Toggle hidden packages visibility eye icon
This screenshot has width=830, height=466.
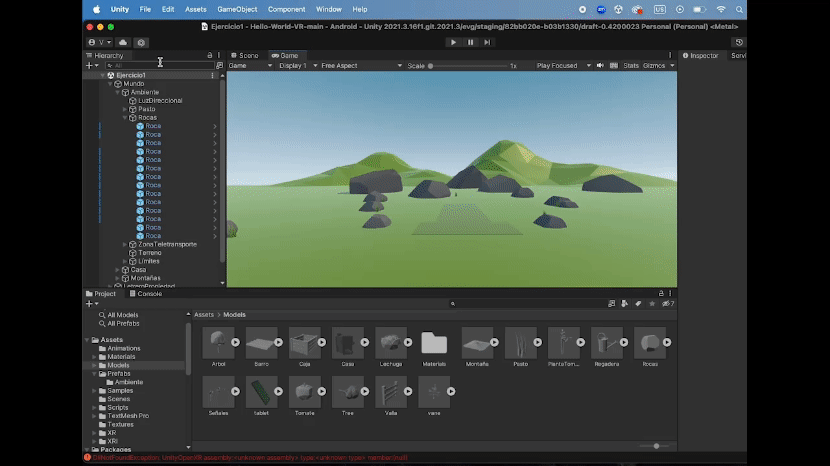click(668, 304)
